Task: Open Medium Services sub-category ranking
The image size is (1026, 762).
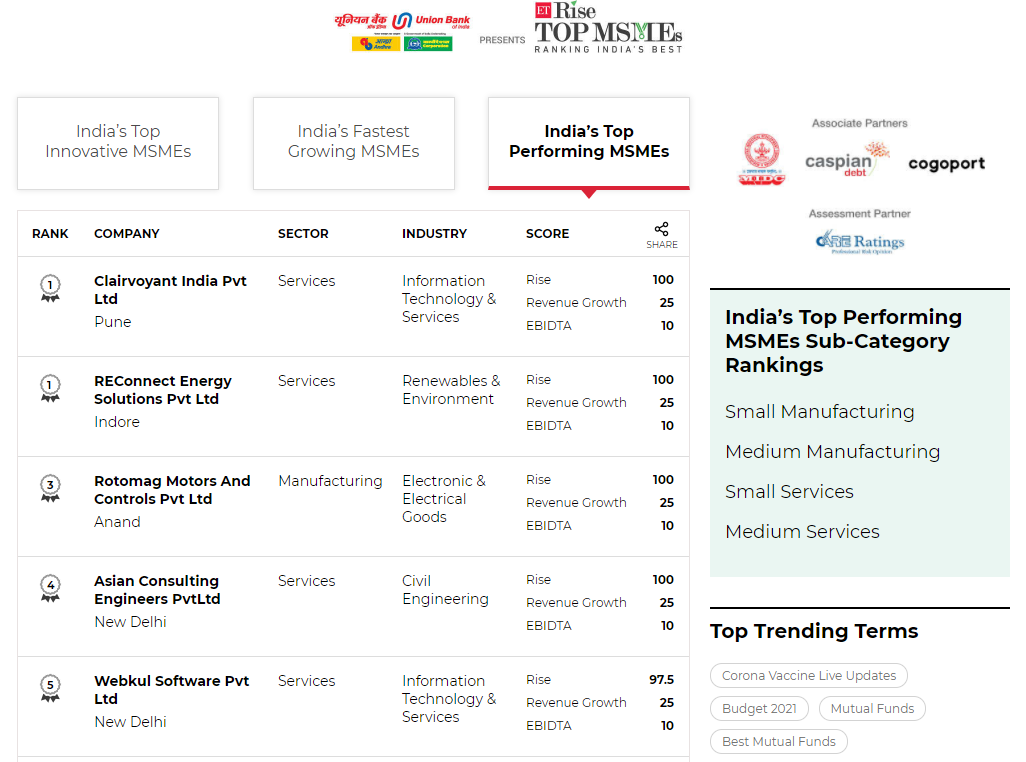Action: pos(802,531)
